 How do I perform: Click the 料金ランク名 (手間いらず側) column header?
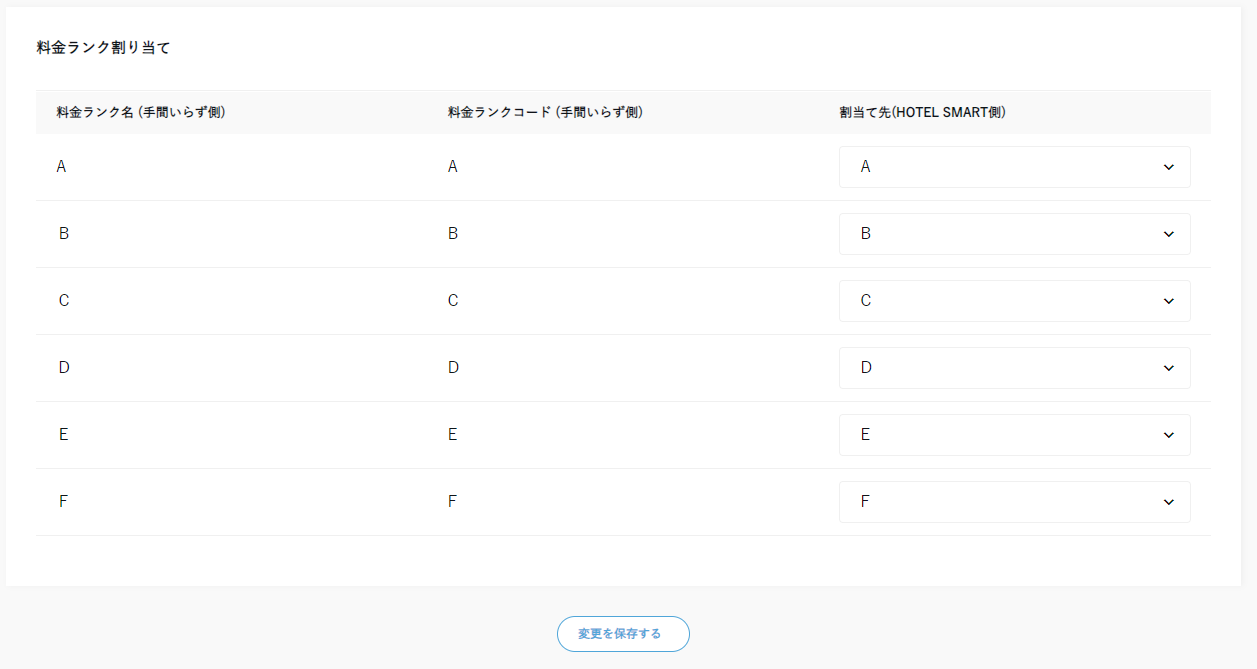[141, 113]
